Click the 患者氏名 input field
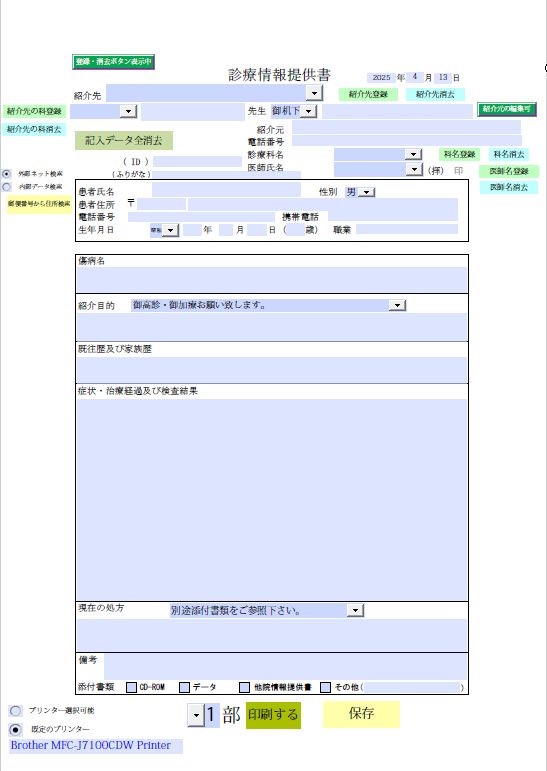 point(226,190)
